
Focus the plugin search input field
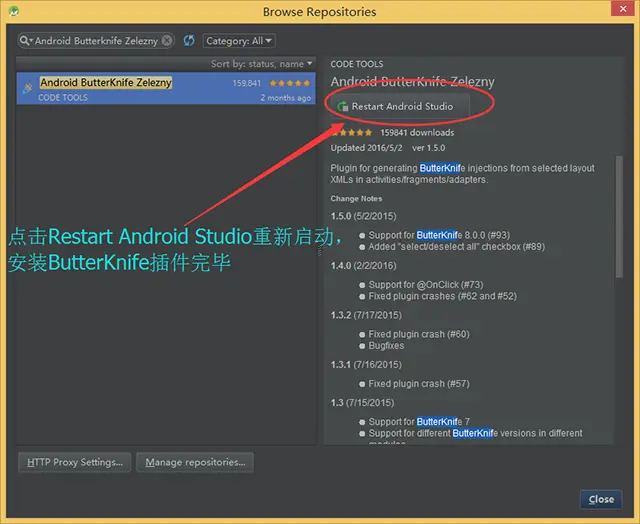tap(96, 40)
